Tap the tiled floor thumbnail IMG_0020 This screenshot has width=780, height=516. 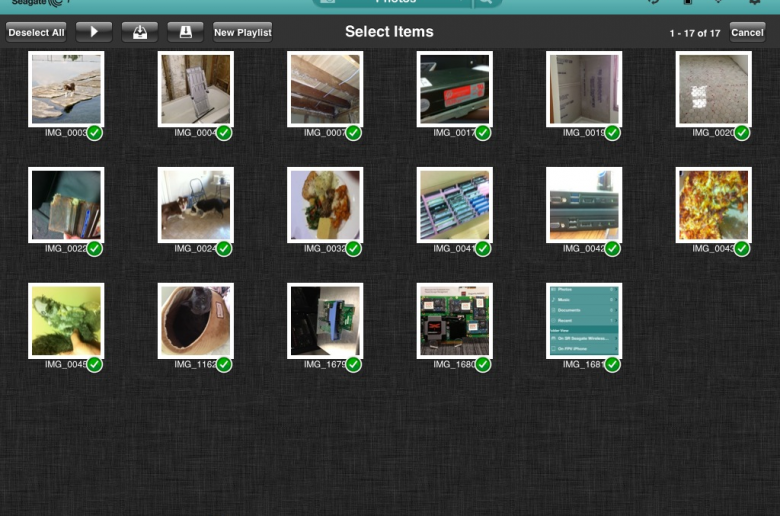click(713, 89)
